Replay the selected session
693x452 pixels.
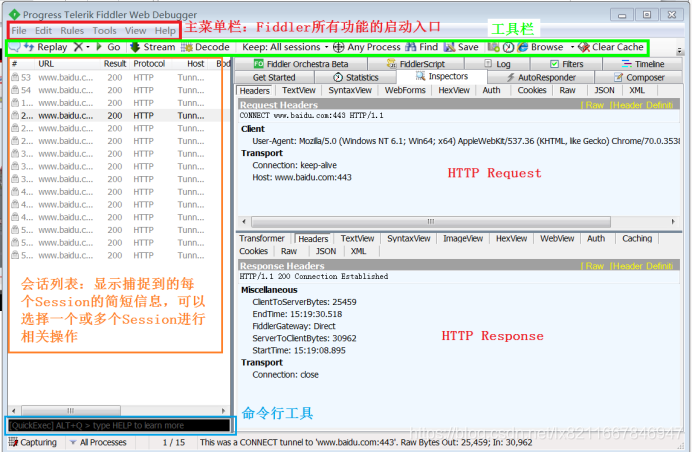click(46, 47)
